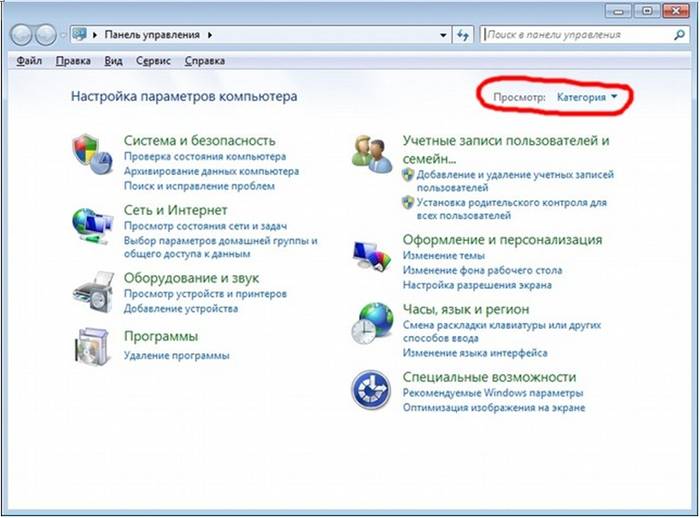The width and height of the screenshot is (700, 518).
Task: Click Просмотр устройств и принтеров link
Action: coord(205,294)
